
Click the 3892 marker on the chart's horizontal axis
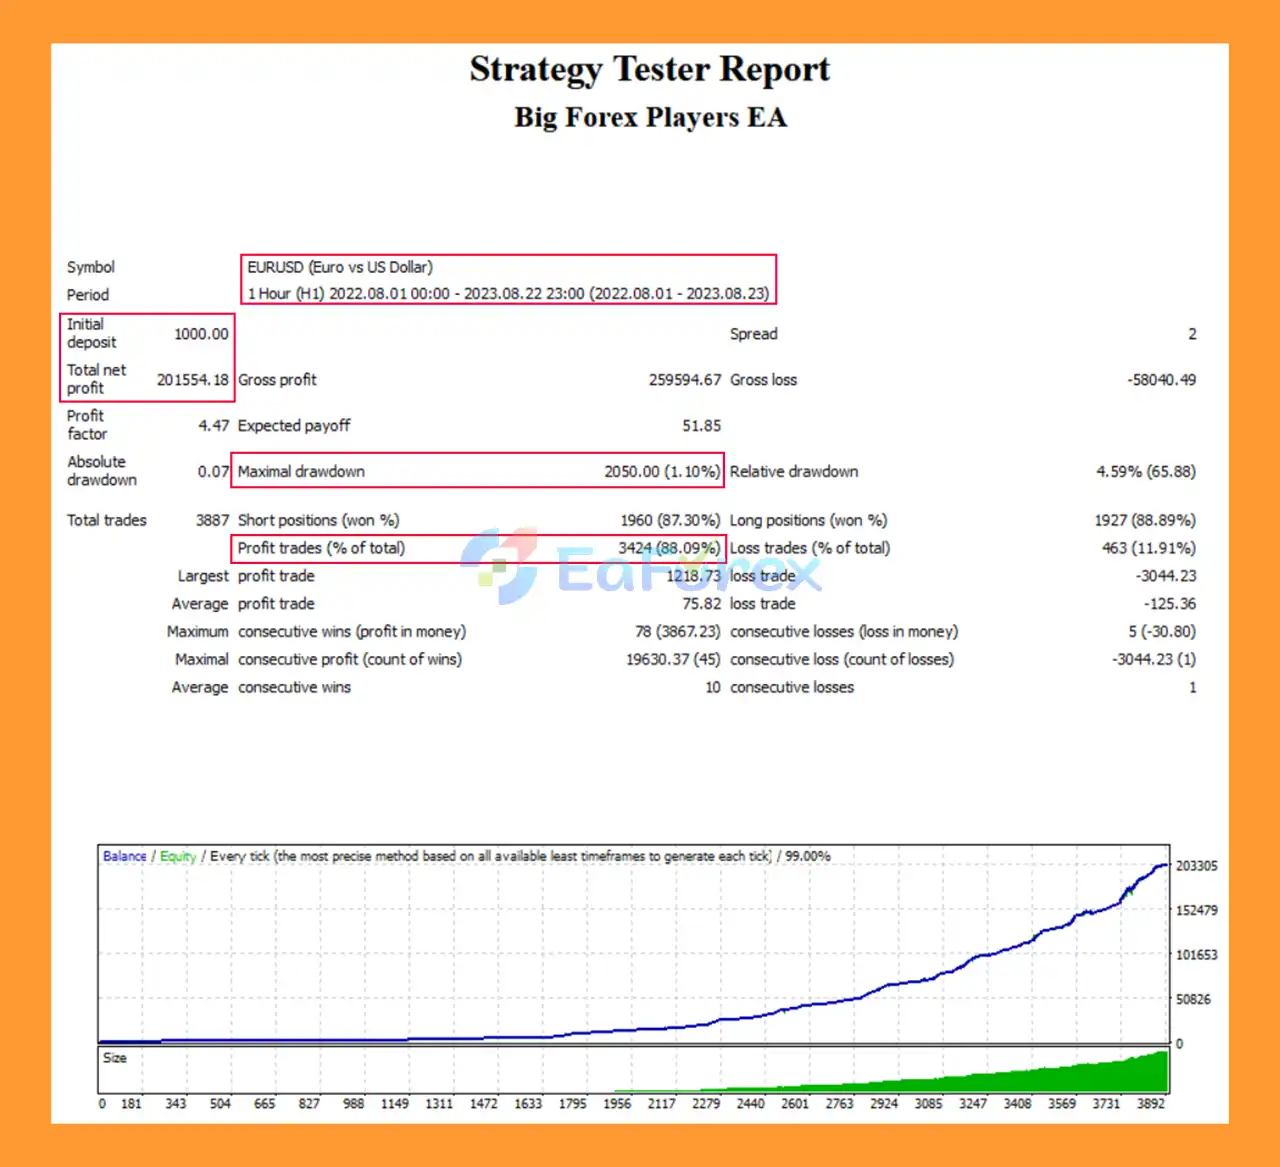click(1150, 1104)
